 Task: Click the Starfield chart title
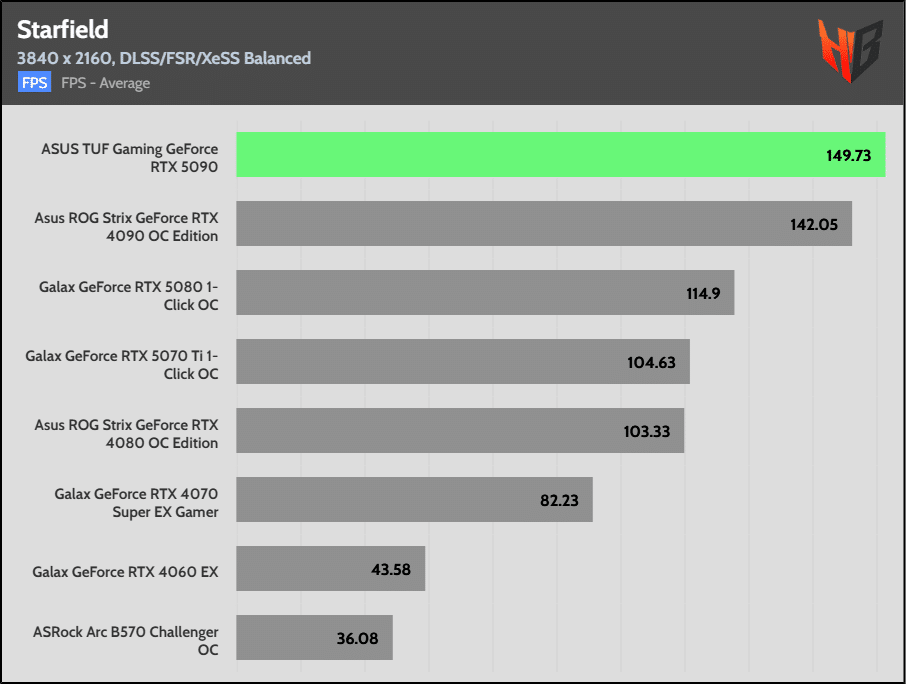(x=62, y=29)
